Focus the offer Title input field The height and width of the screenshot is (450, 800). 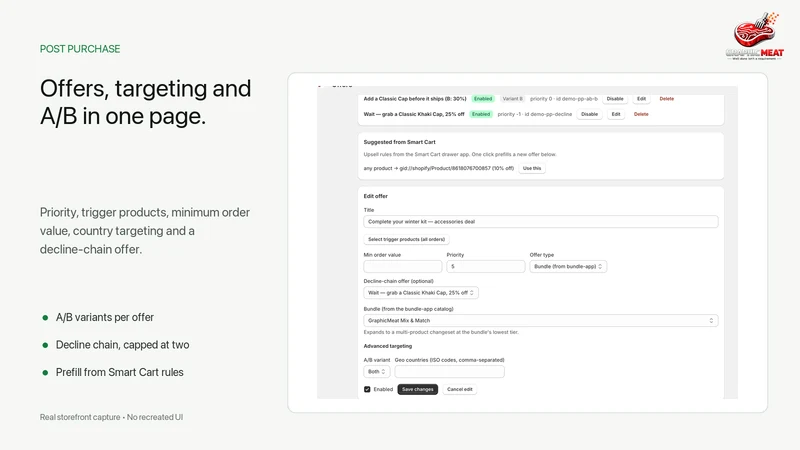(x=541, y=222)
